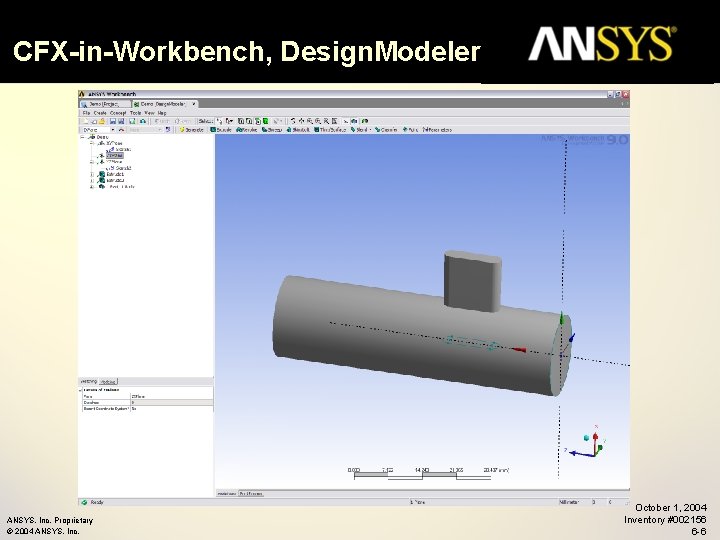This screenshot has width=720, height=540.
Task: Click the Details plane name value field
Action: click(172, 396)
